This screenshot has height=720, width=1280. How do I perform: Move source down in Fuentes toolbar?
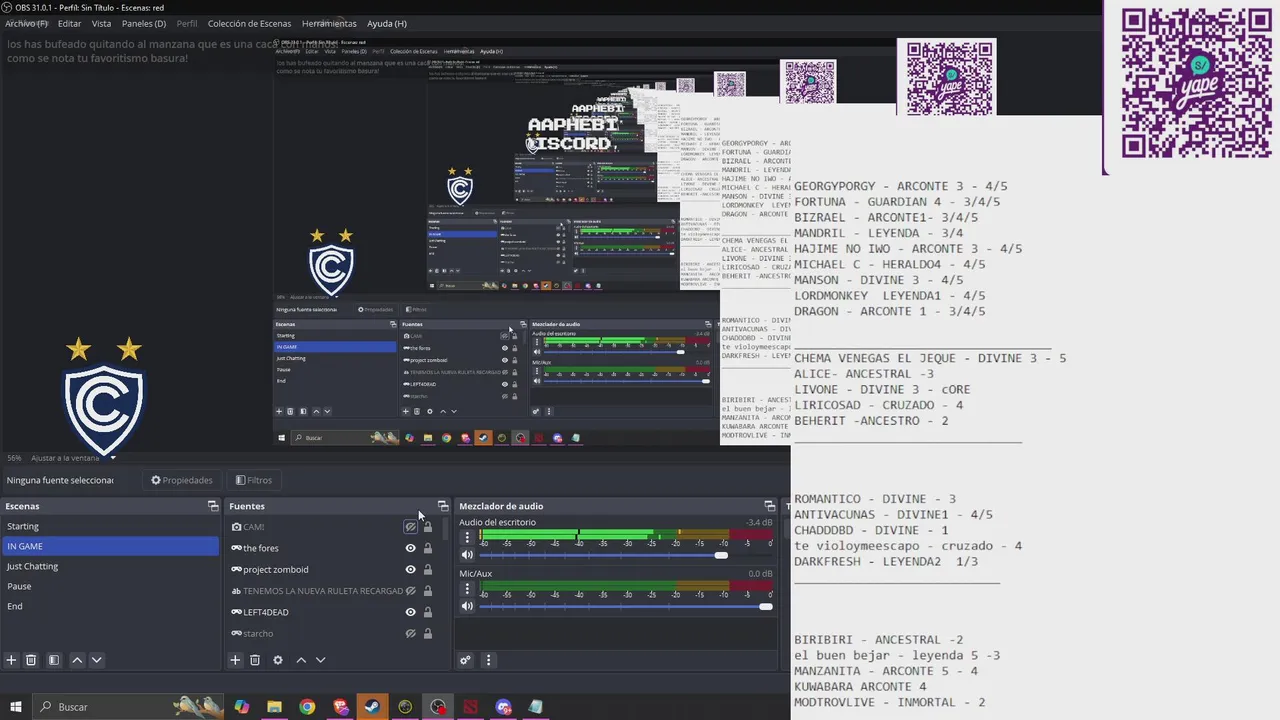pyautogui.click(x=321, y=660)
